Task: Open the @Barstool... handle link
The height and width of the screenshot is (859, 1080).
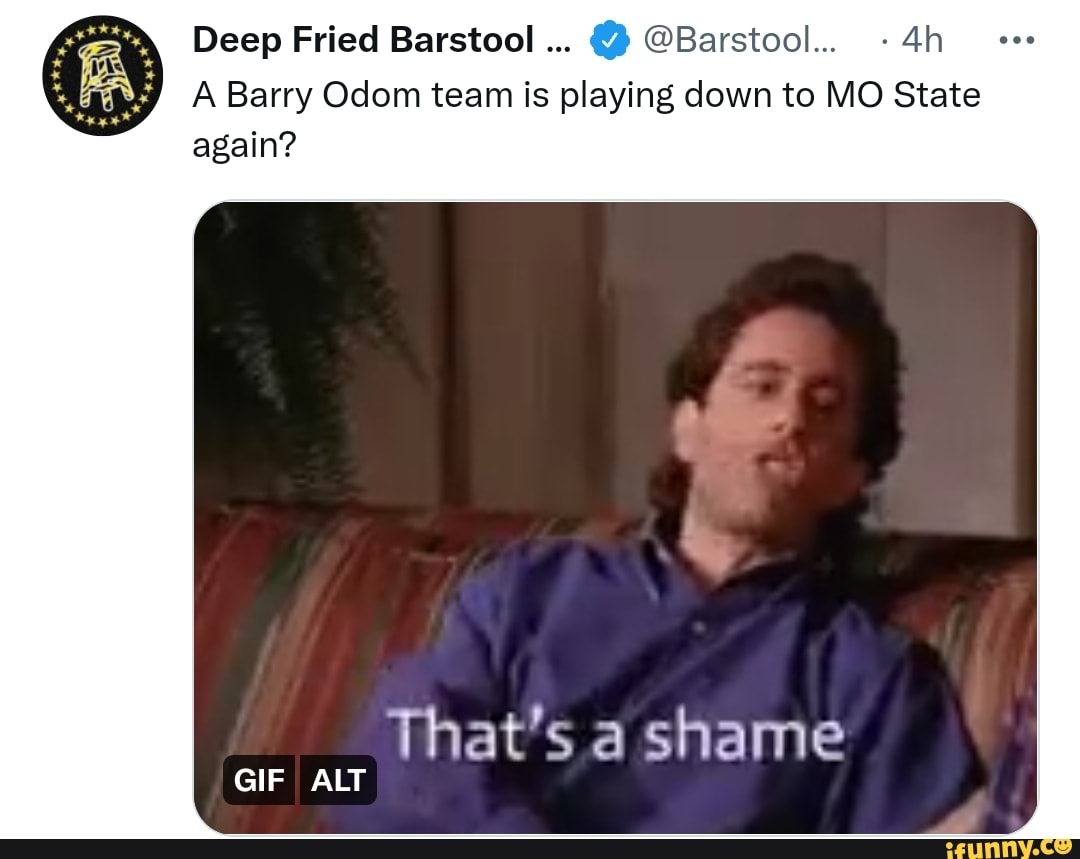Action: coord(740,39)
